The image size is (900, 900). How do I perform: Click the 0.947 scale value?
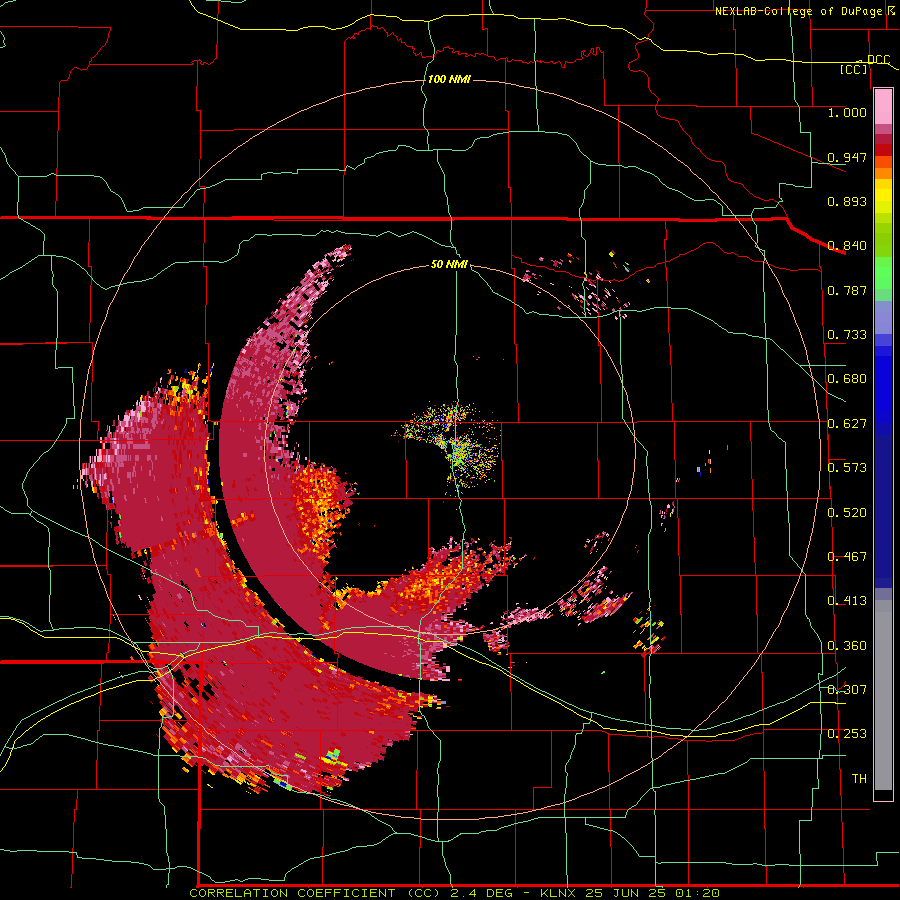click(847, 157)
